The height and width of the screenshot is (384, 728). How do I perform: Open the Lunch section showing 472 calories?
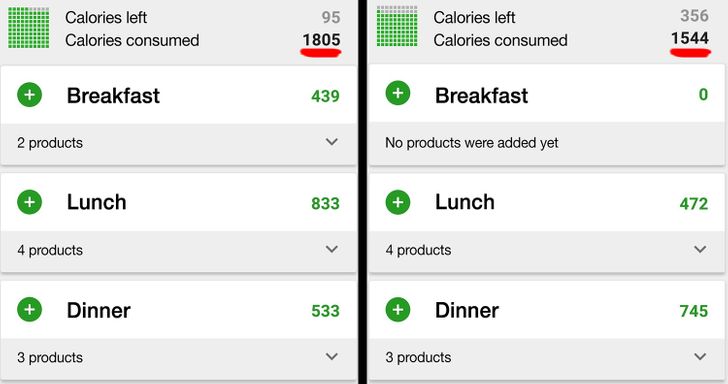(546, 202)
